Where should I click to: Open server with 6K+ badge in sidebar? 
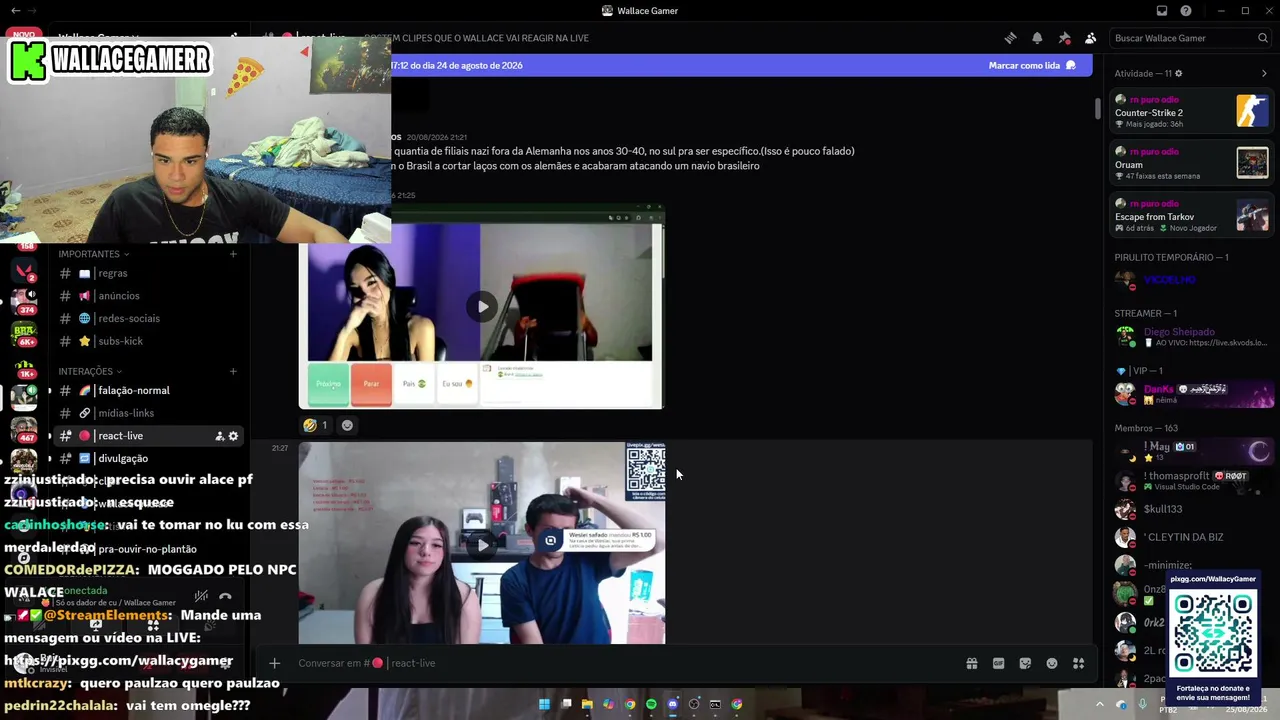tap(24, 334)
